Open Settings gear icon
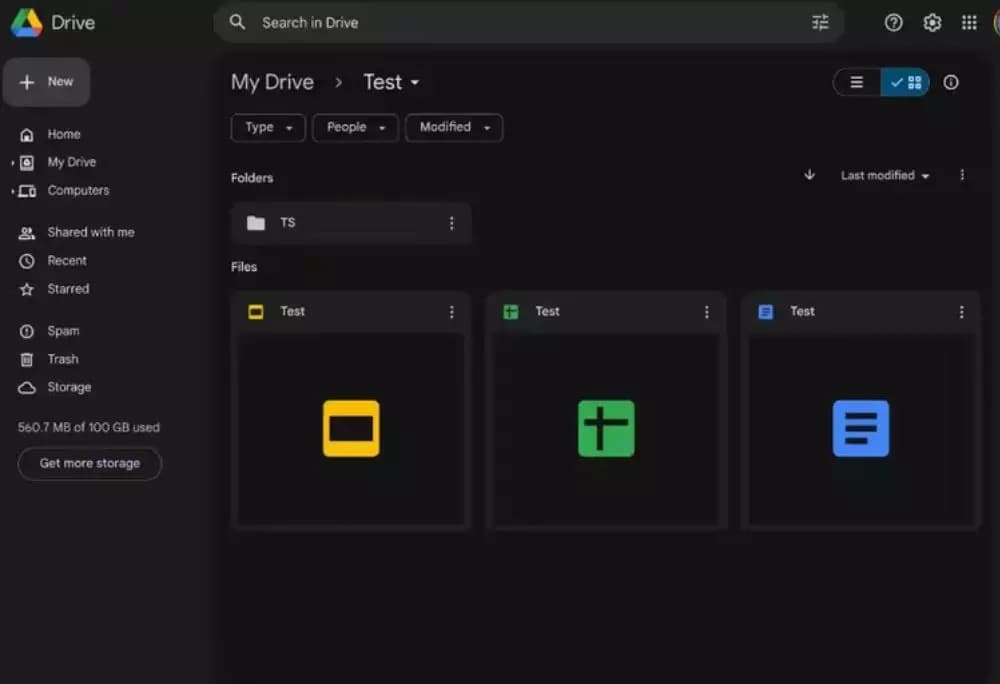 click(932, 23)
